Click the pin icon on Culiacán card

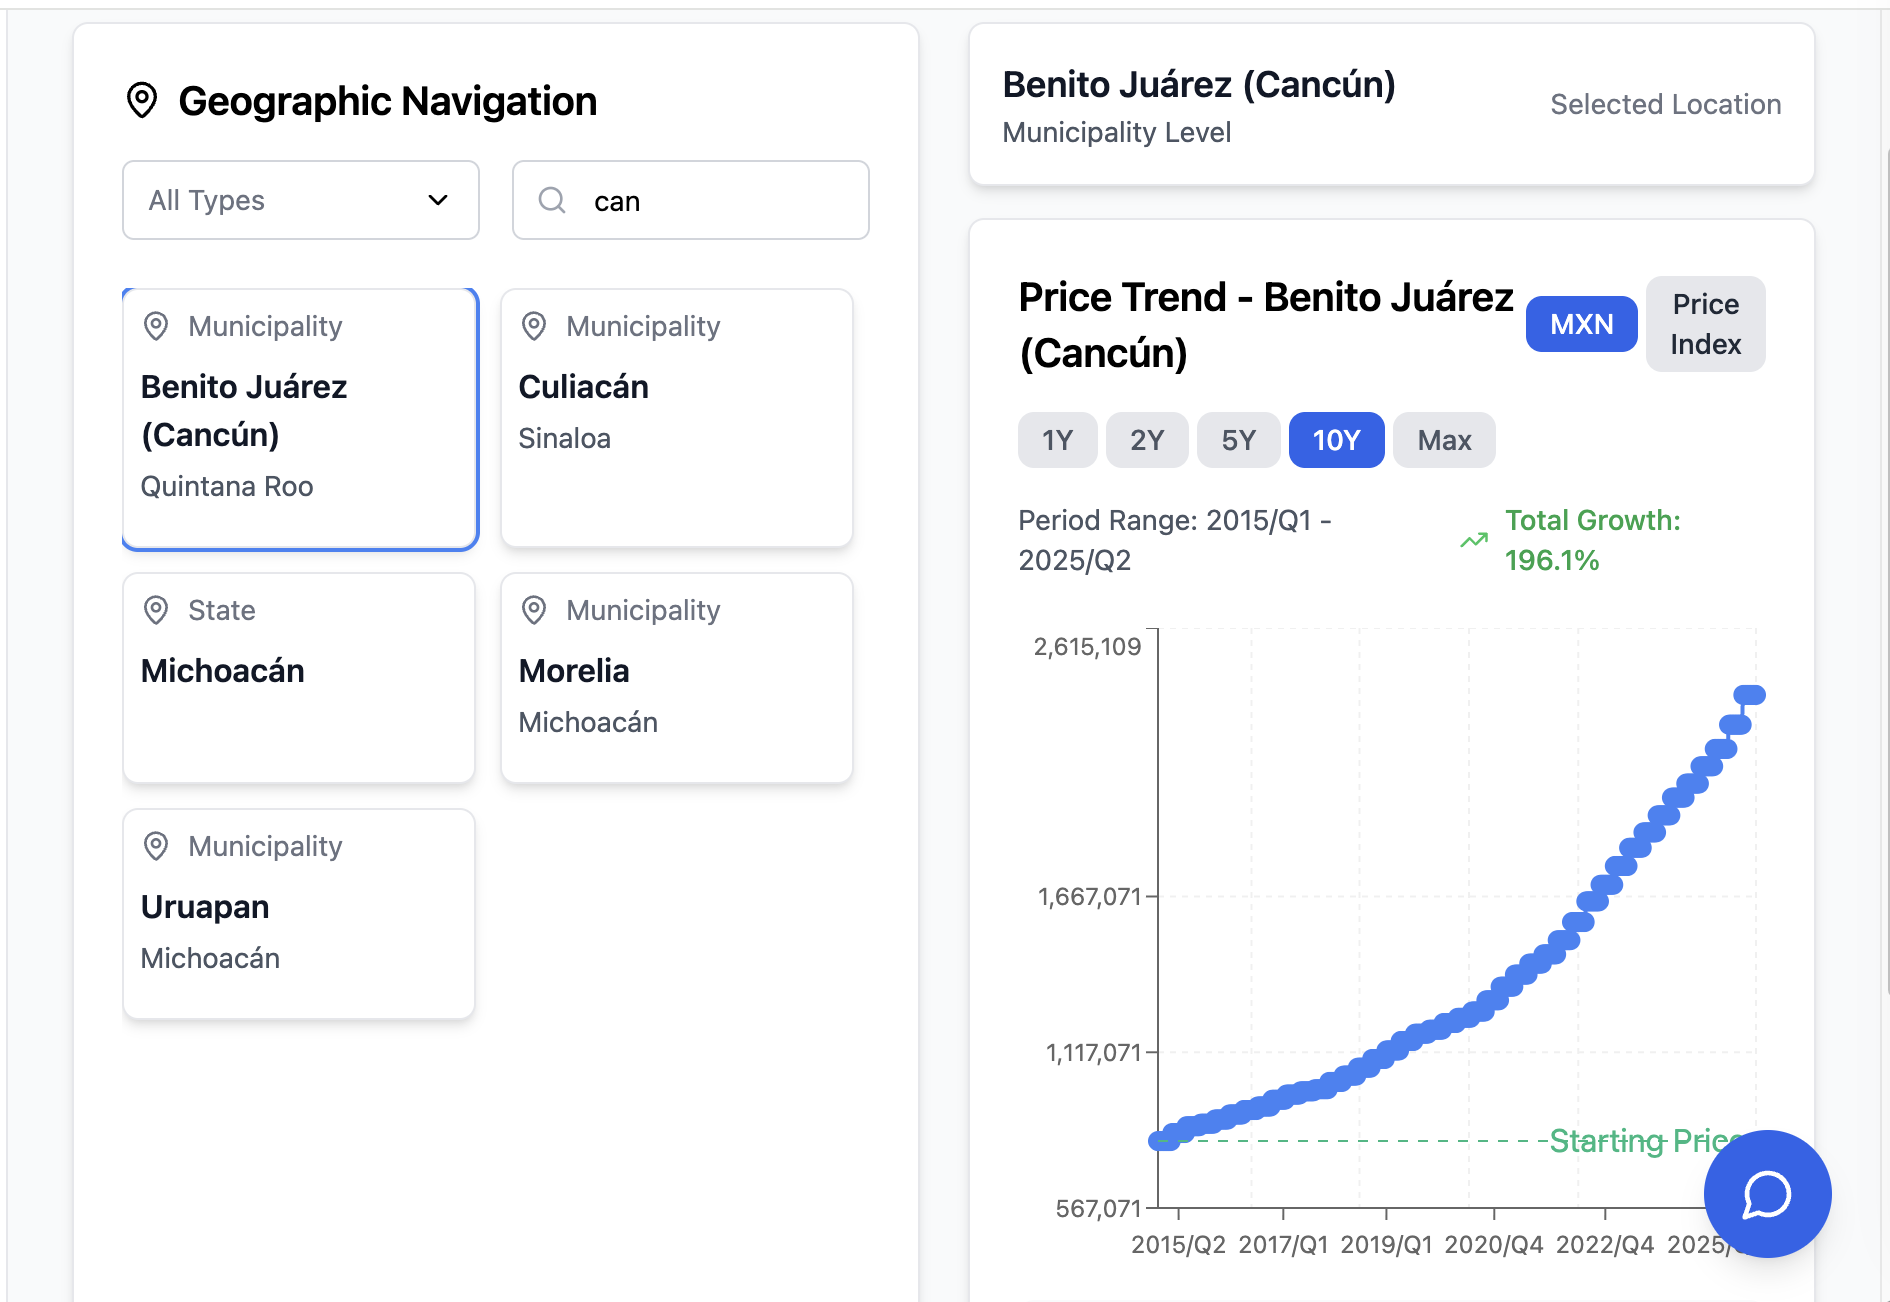click(534, 326)
